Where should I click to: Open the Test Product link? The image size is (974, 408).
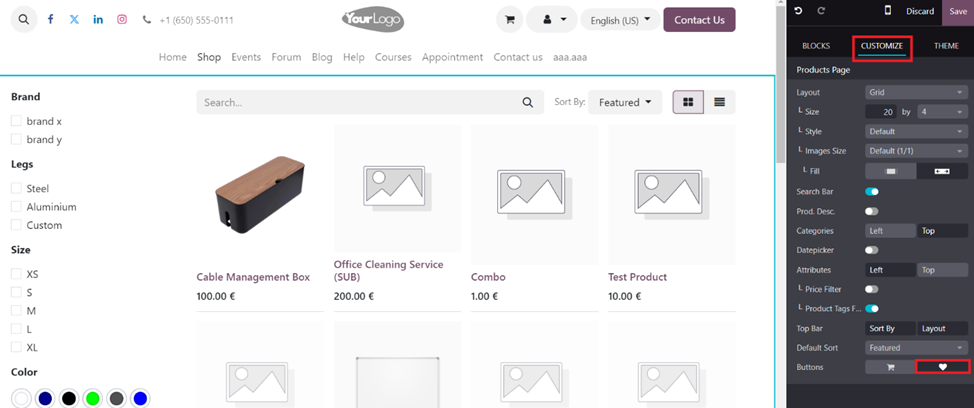tap(637, 277)
